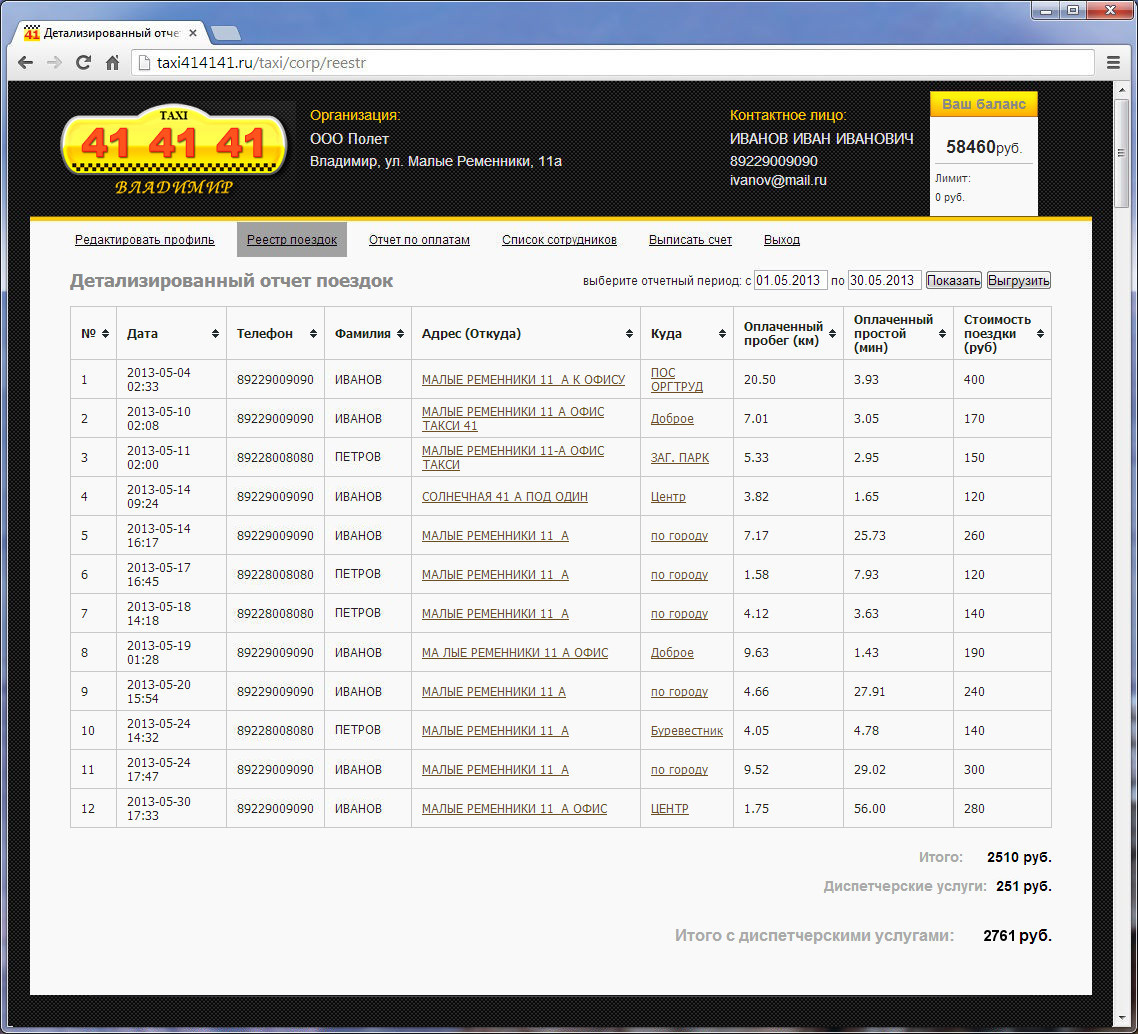Image resolution: width=1138 pixels, height=1034 pixels.
Task: Open the Буревестник destination link
Action: [x=686, y=731]
